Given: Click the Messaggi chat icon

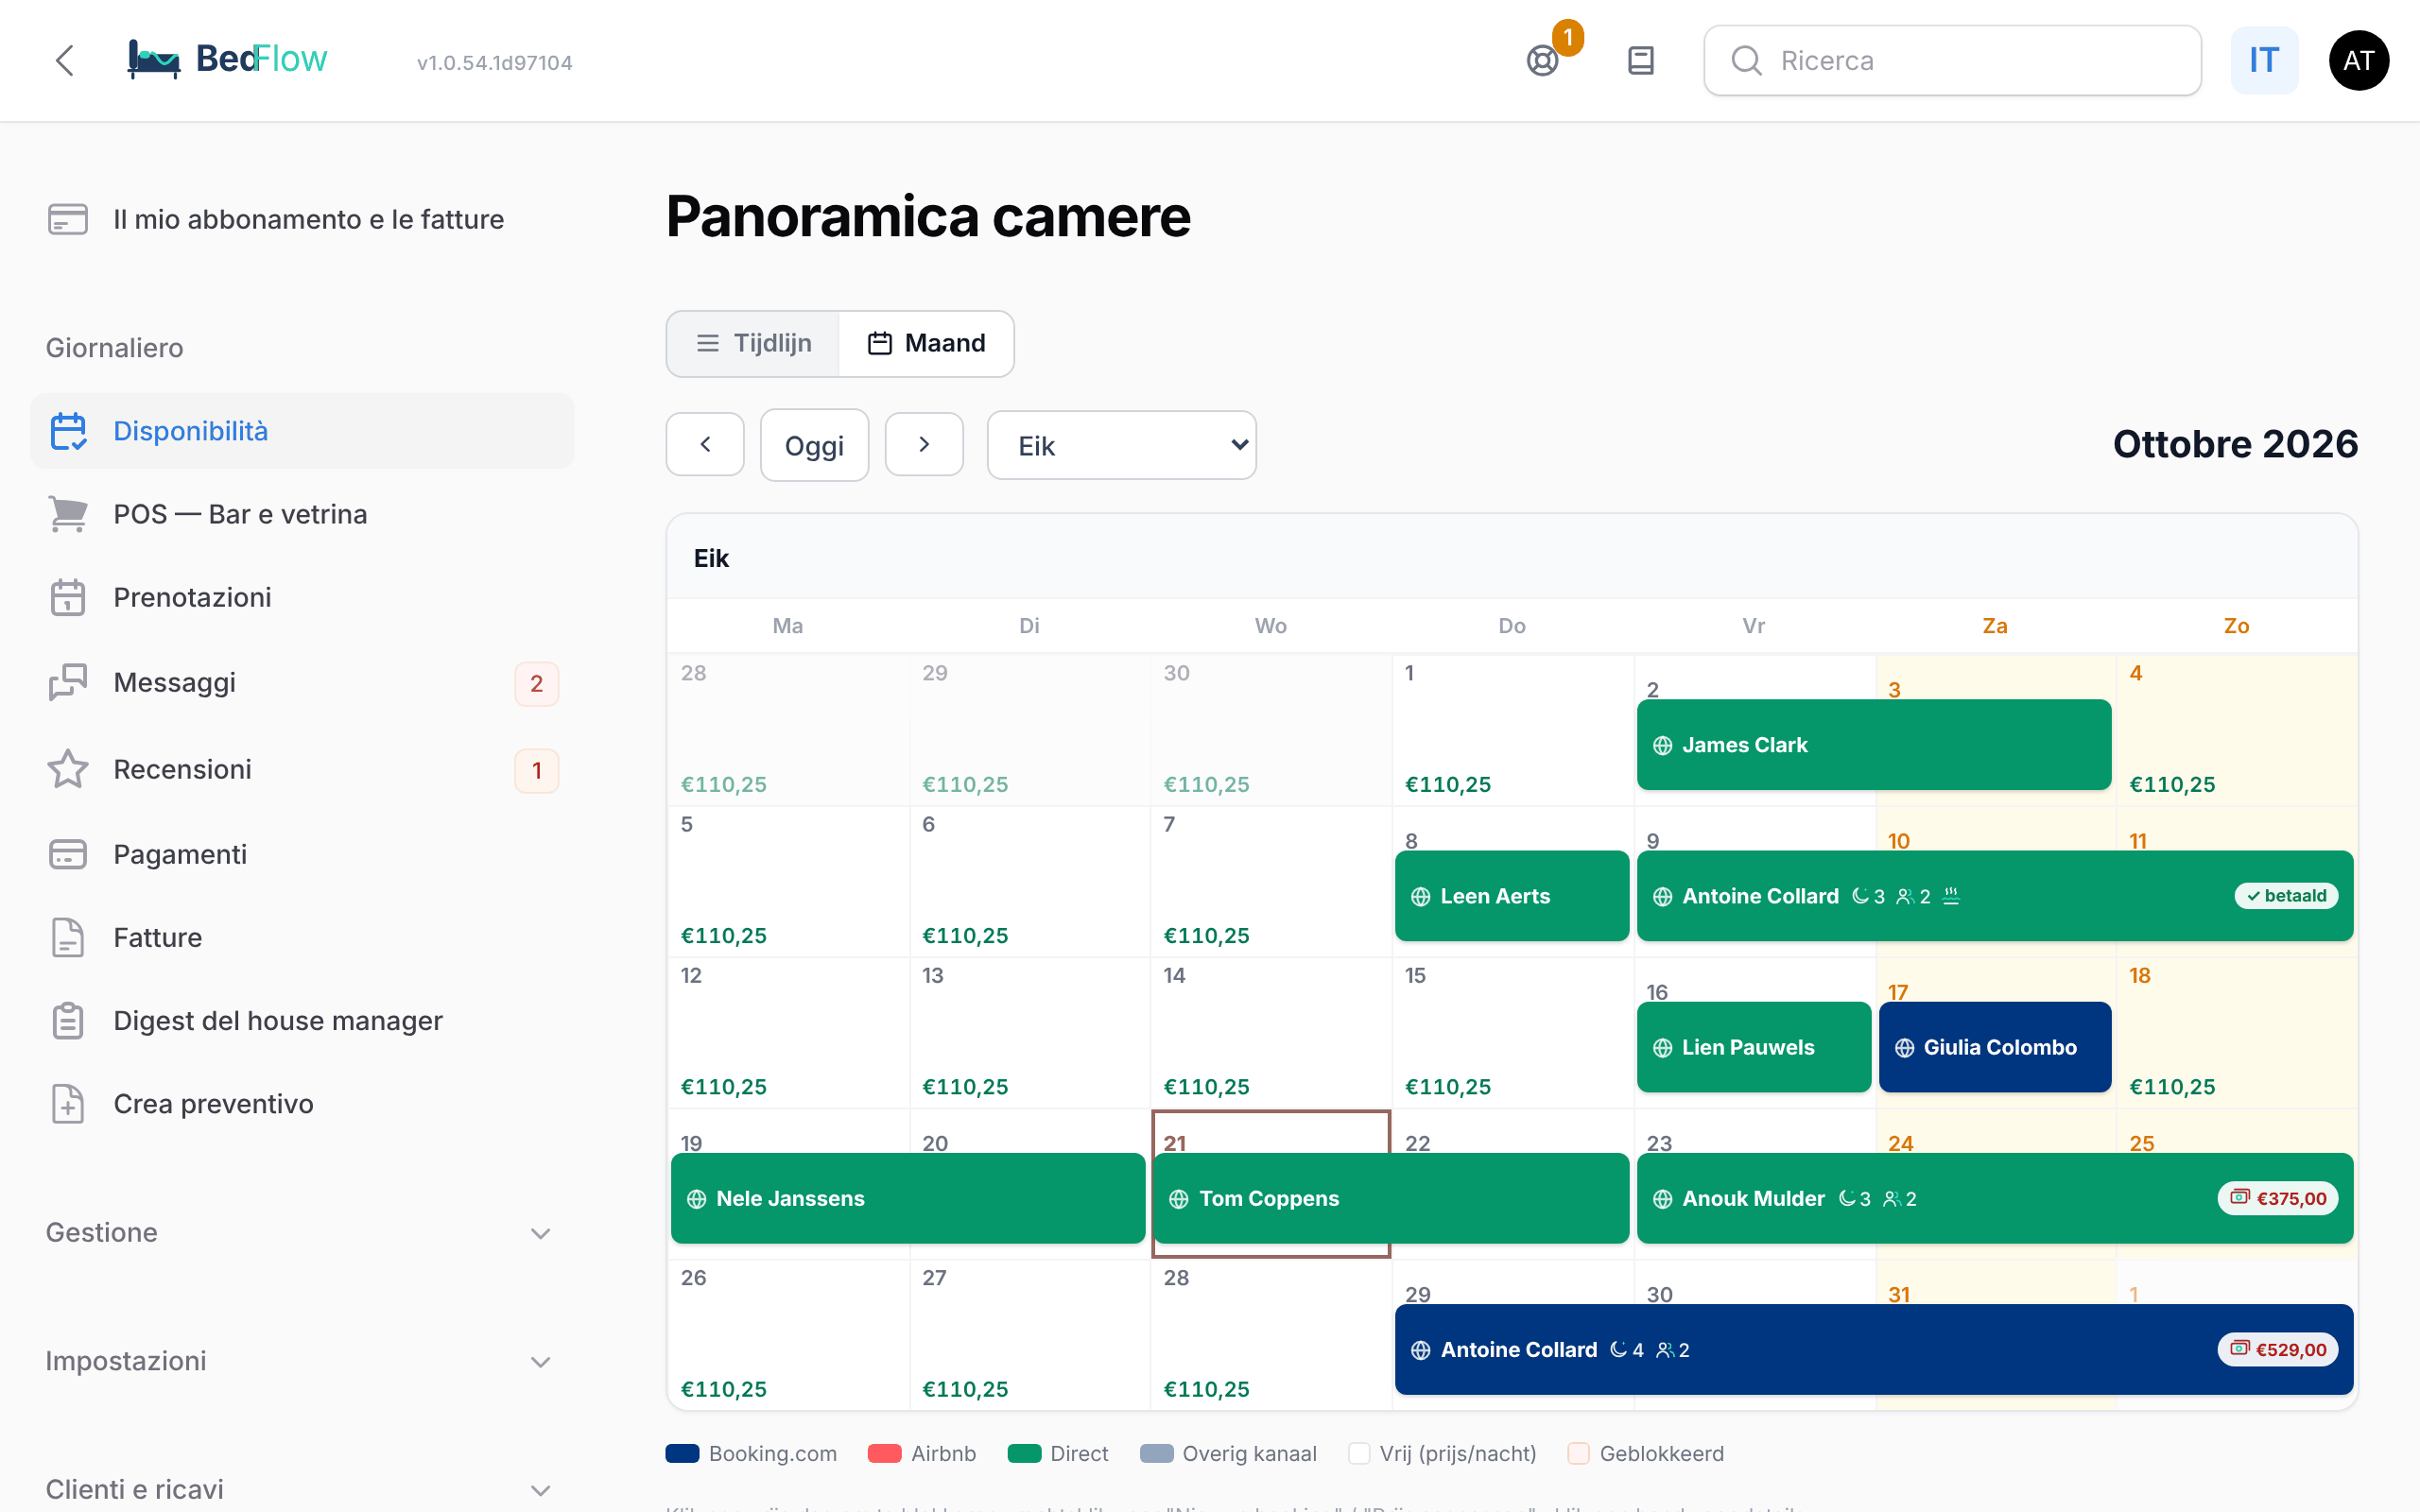Looking at the screenshot, I should [68, 682].
